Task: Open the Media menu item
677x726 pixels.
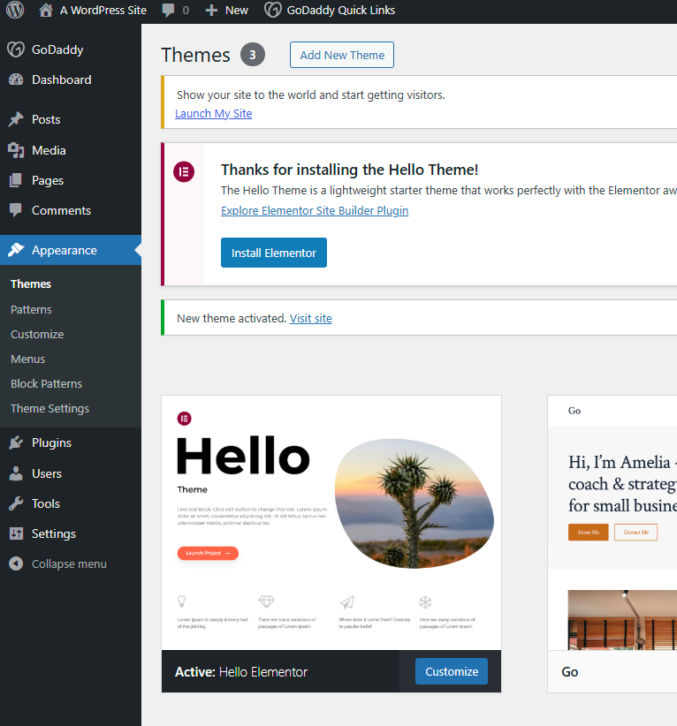Action: pyautogui.click(x=49, y=150)
